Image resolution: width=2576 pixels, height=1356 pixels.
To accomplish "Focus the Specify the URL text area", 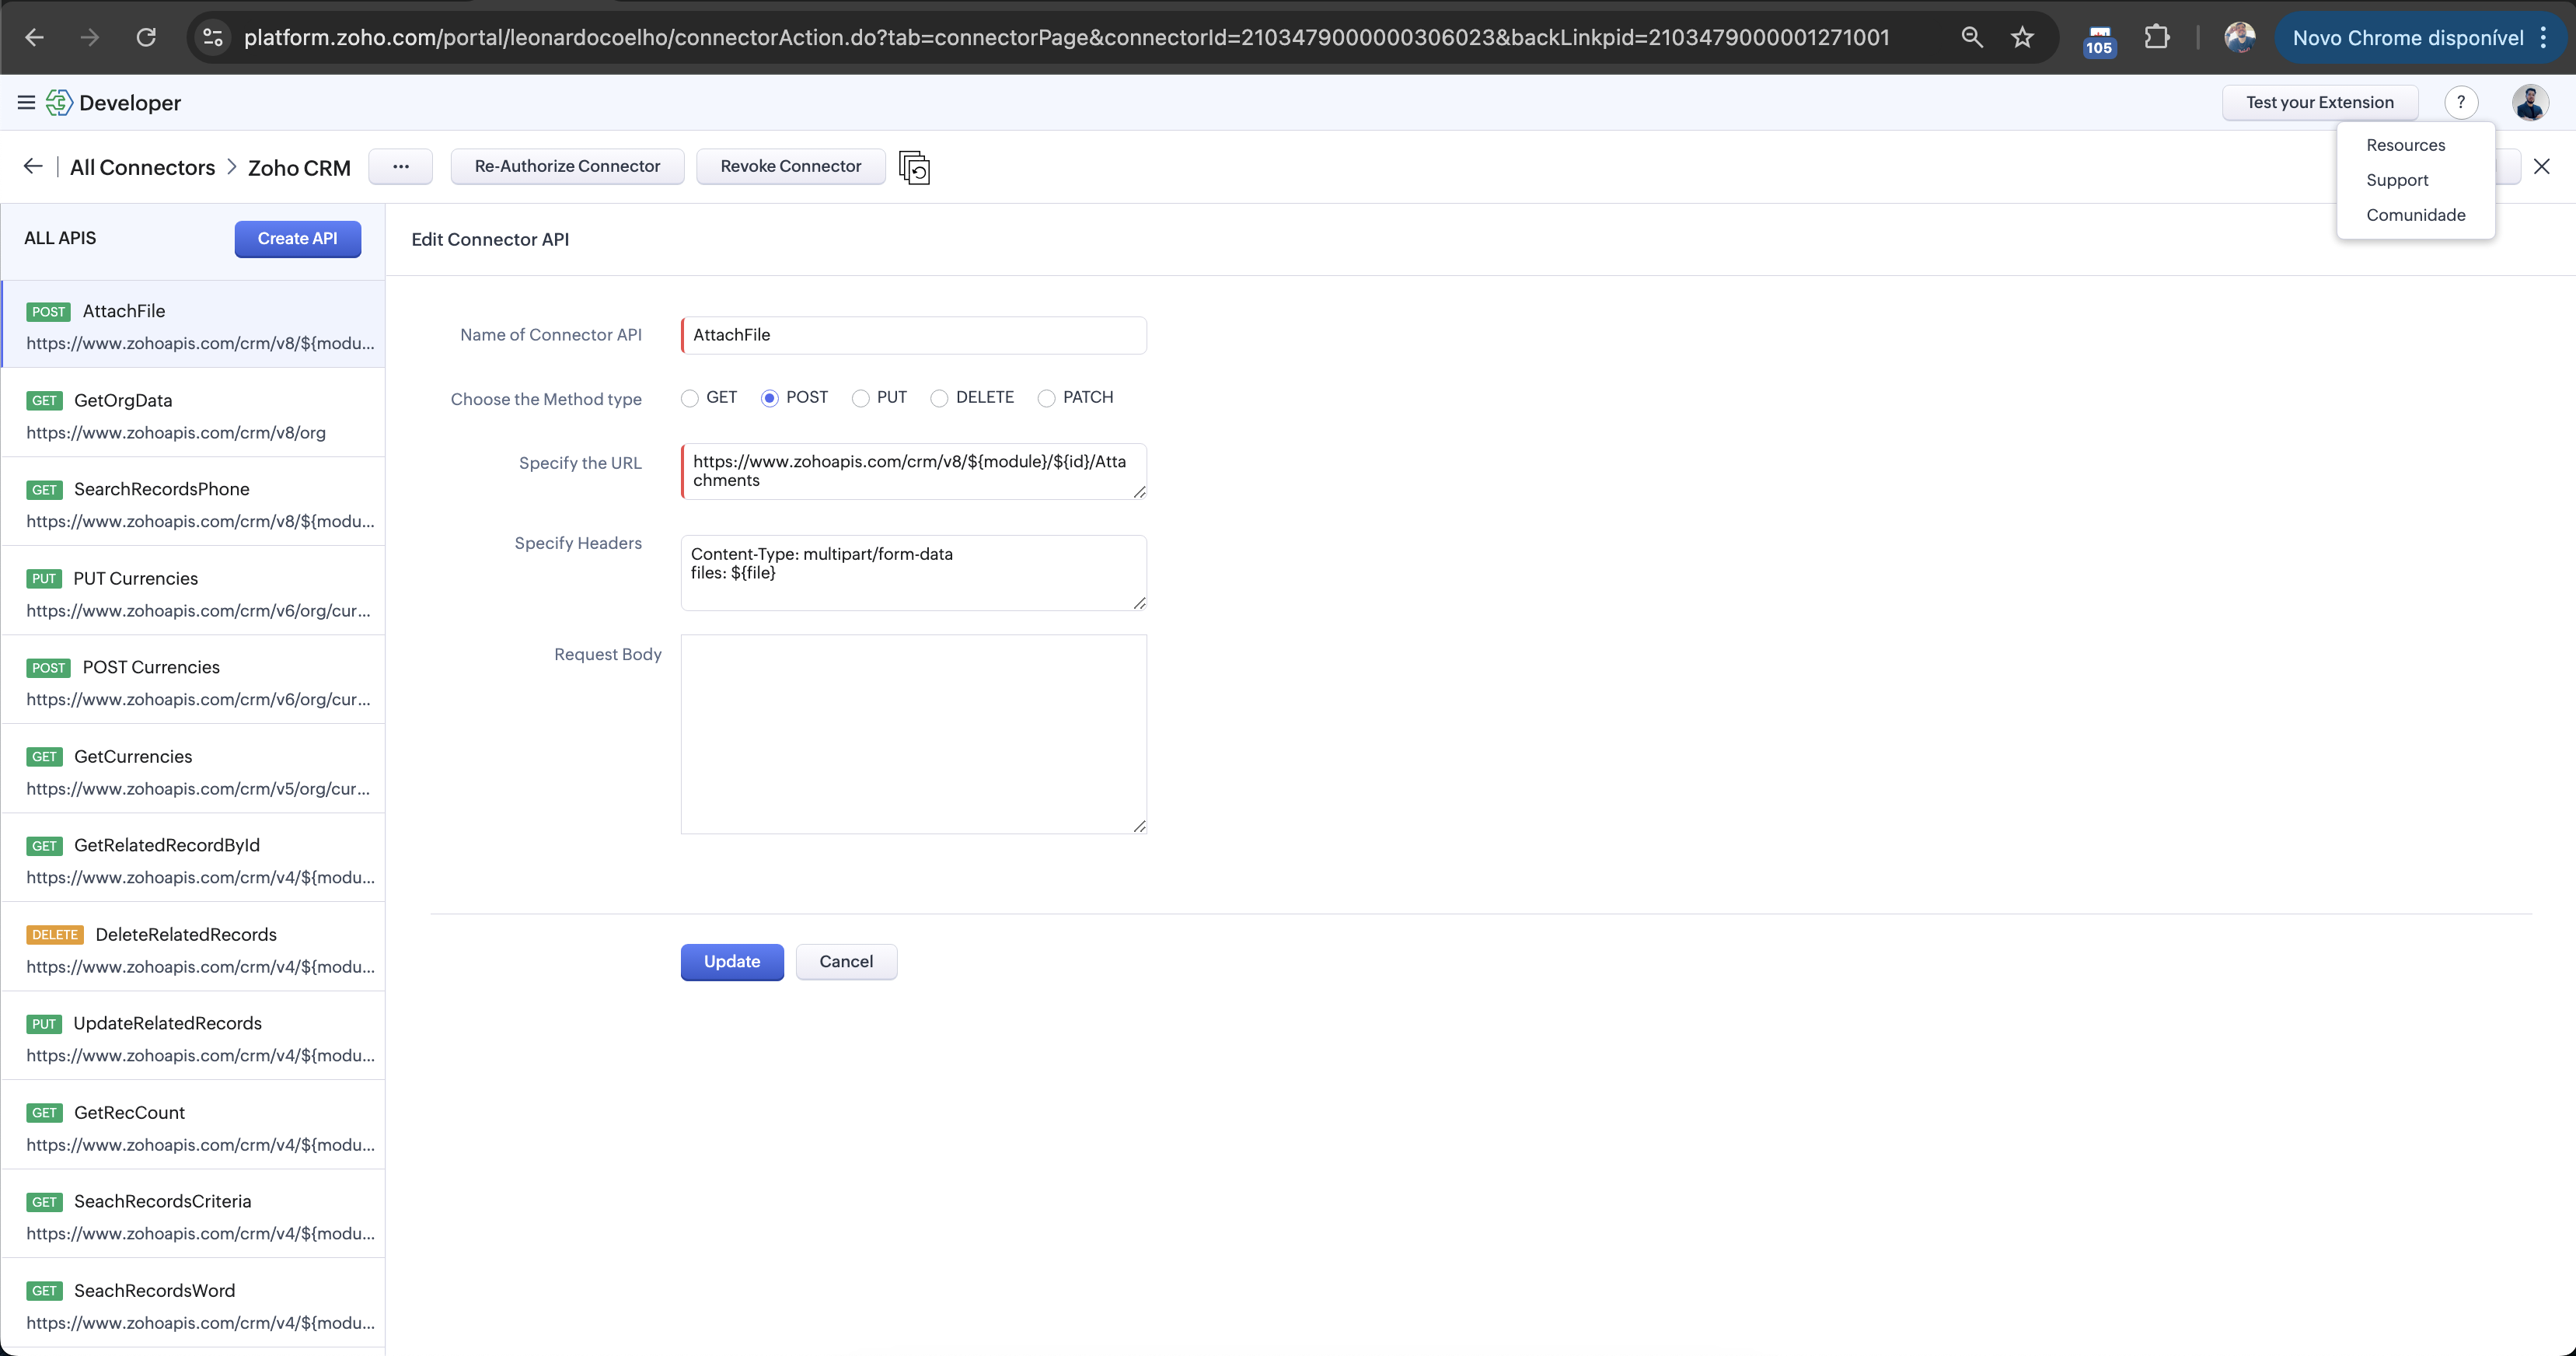I will coord(914,471).
